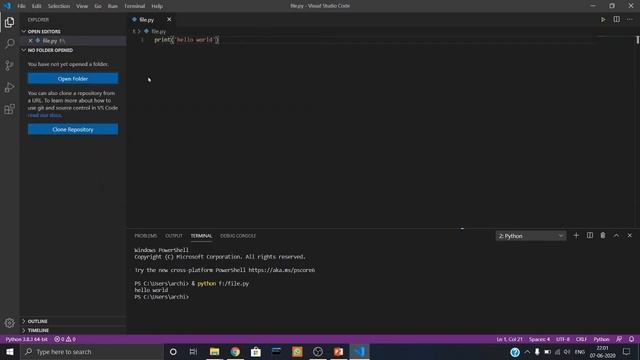Switch to the Output panel tab
Image resolution: width=640 pixels, height=360 pixels.
[x=174, y=236]
